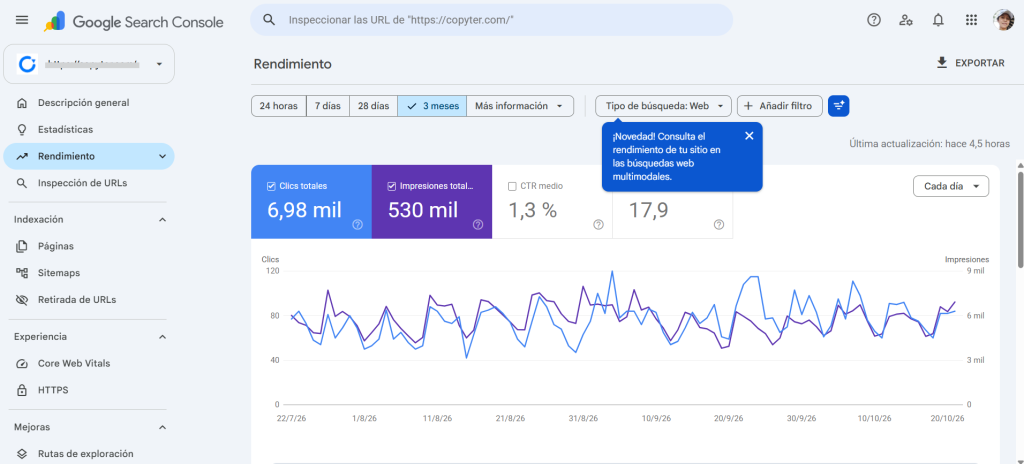Viewport: 1024px width, 464px height.
Task: Click the Impresiones totales help icon
Action: pyautogui.click(x=478, y=225)
